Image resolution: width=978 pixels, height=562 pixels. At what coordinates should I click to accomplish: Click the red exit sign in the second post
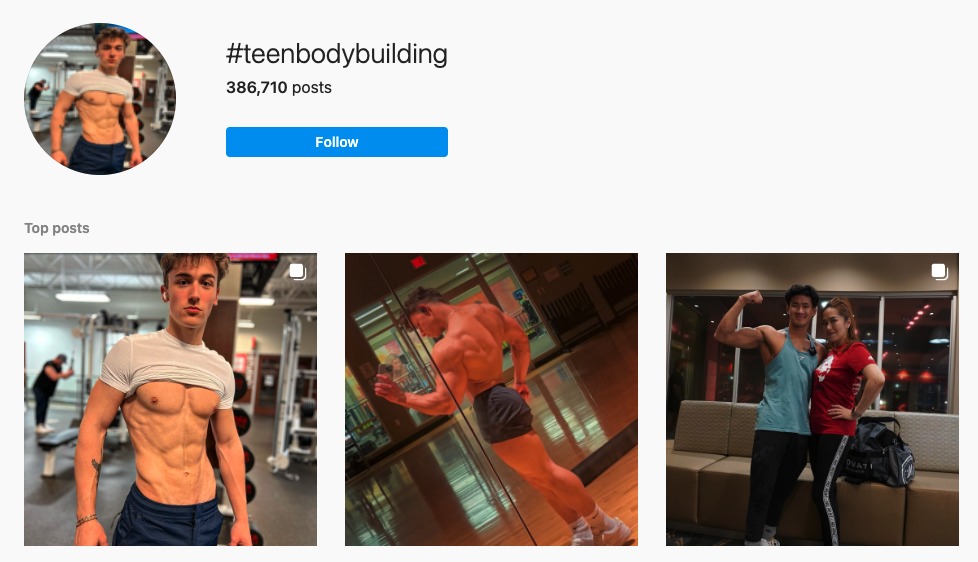point(418,262)
